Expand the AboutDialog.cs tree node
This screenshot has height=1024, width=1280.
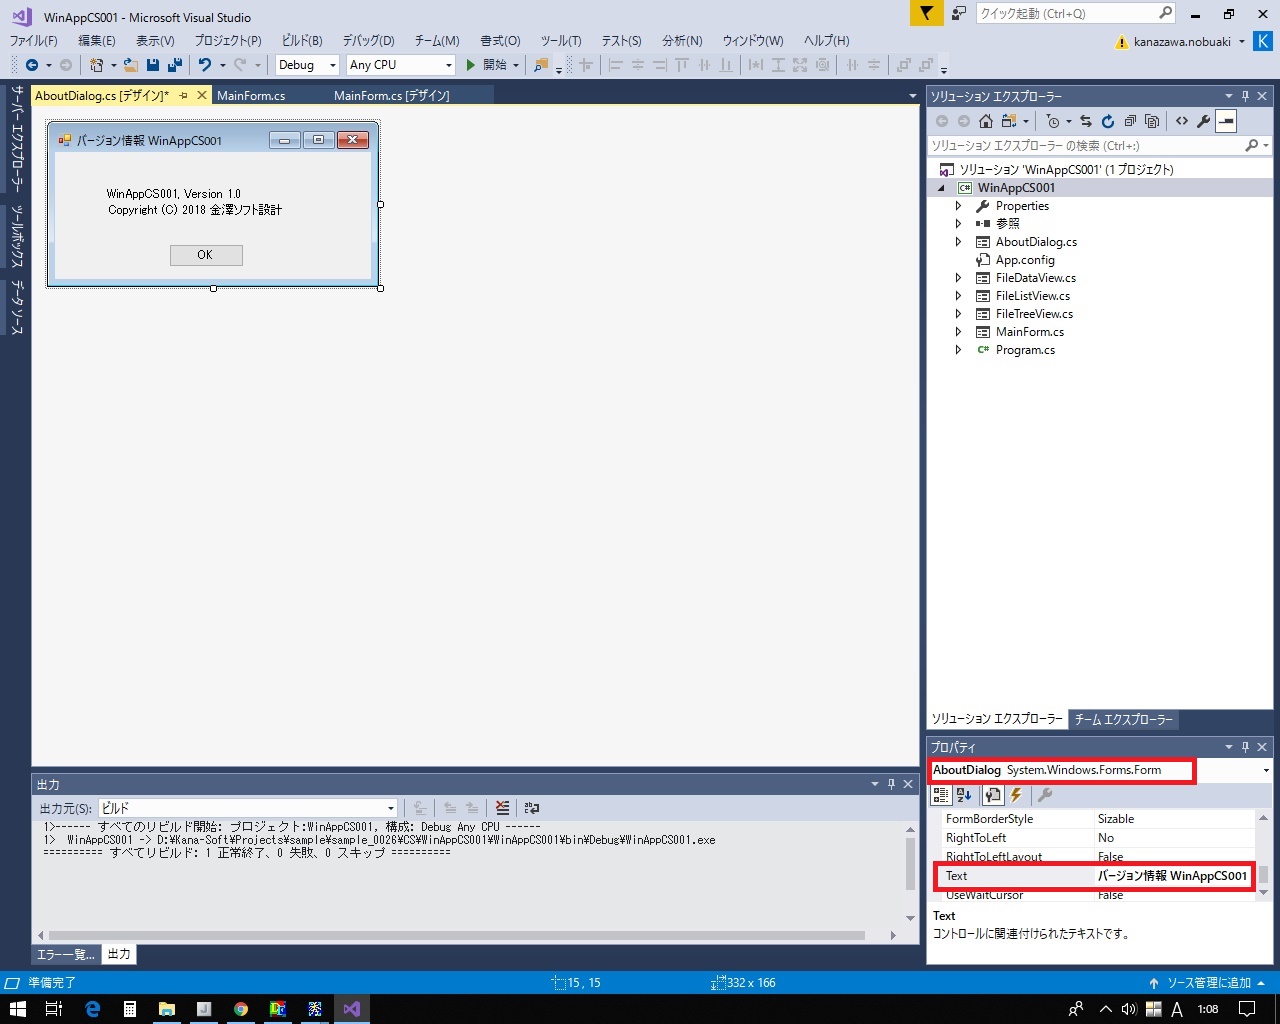pyautogui.click(x=958, y=242)
